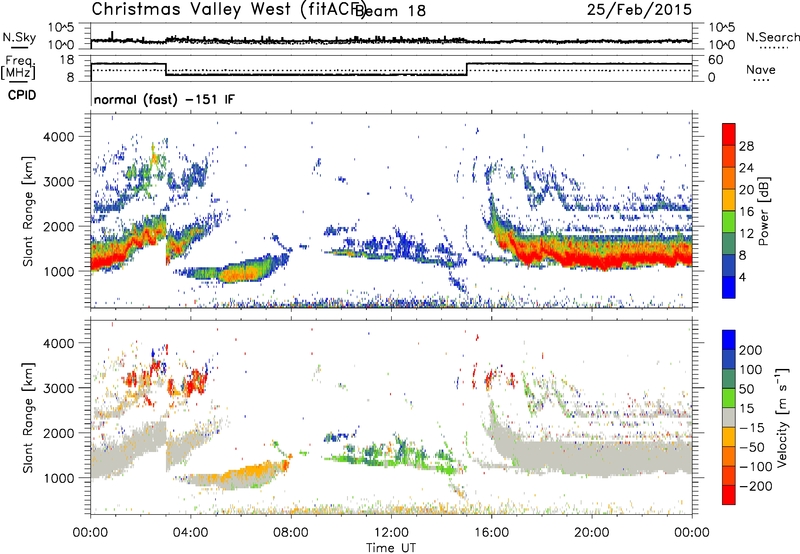This screenshot has height=554, width=800.
Task: Click the "4" label on the Power color bar
Action: click(x=743, y=277)
